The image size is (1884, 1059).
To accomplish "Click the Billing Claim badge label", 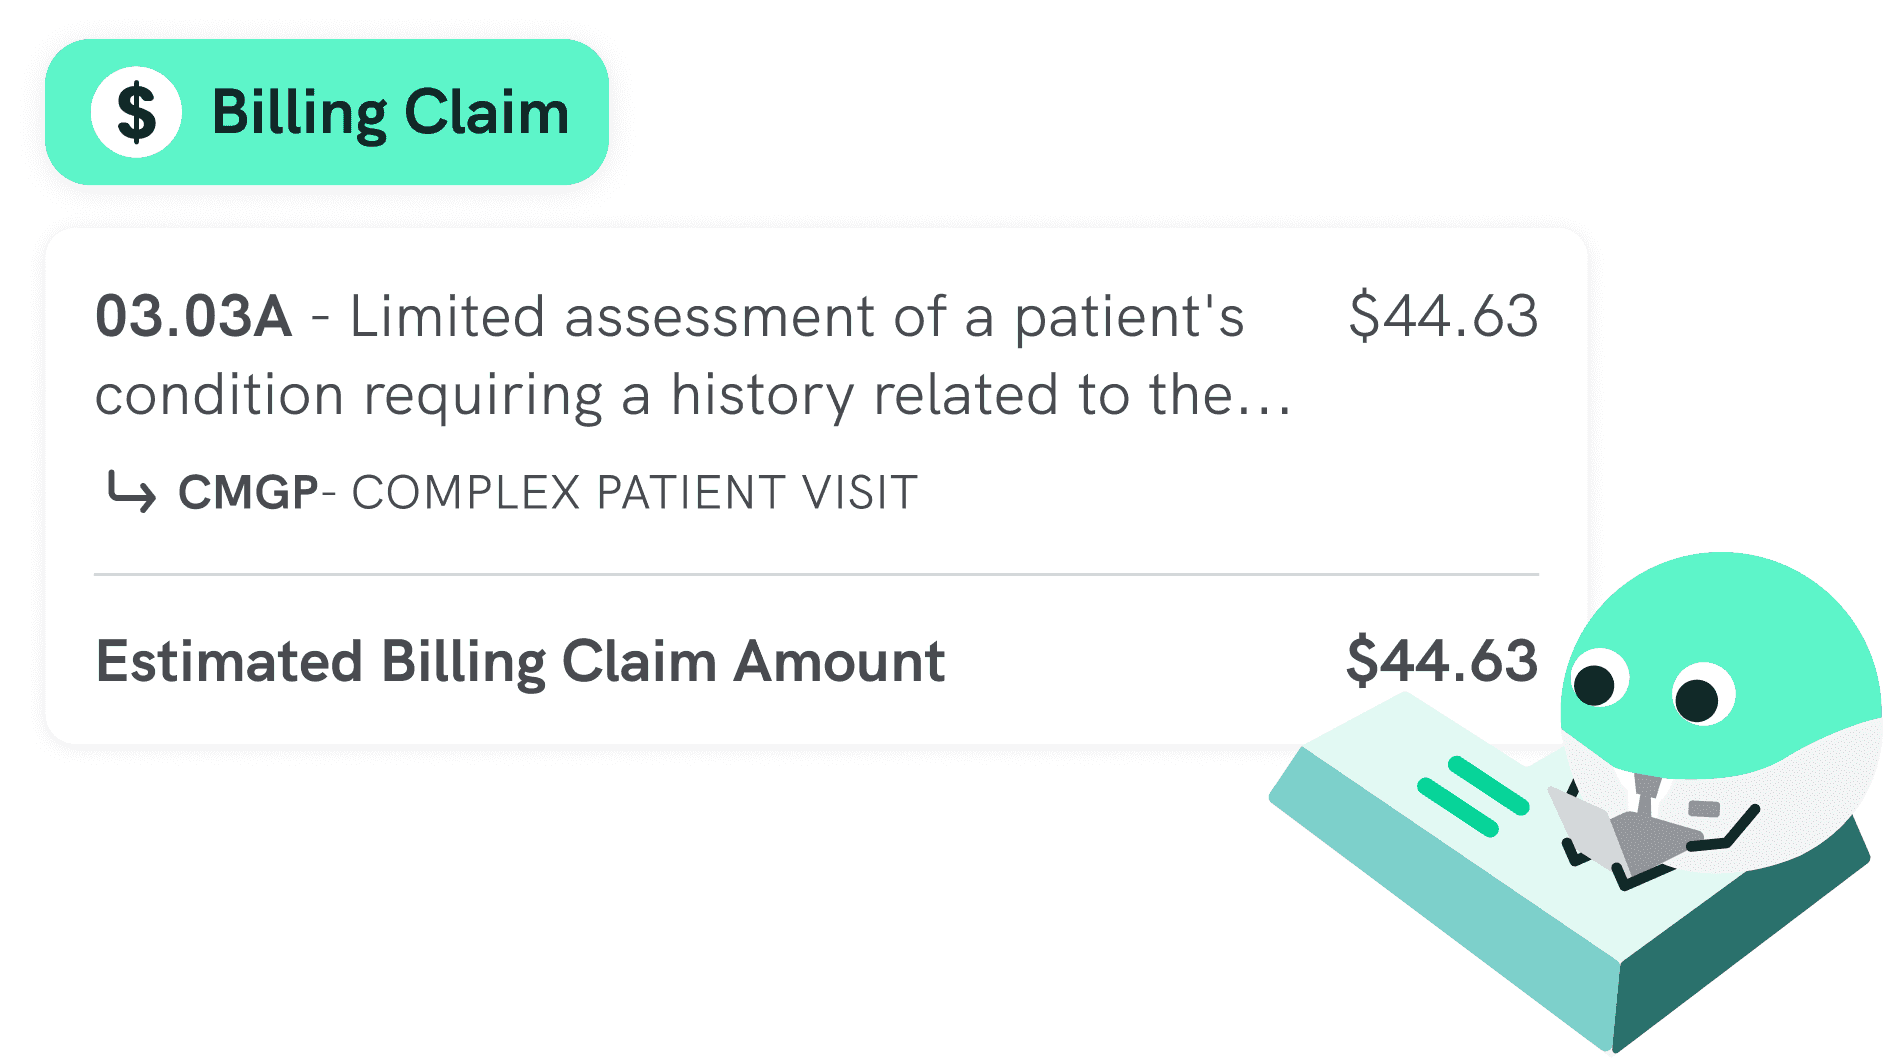I will 390,112.
